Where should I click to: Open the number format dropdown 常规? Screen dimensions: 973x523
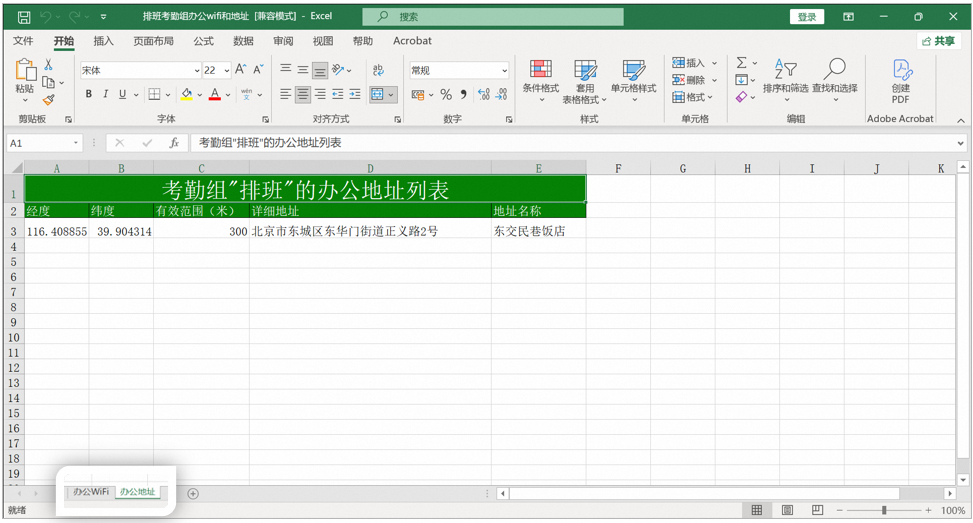(504, 71)
